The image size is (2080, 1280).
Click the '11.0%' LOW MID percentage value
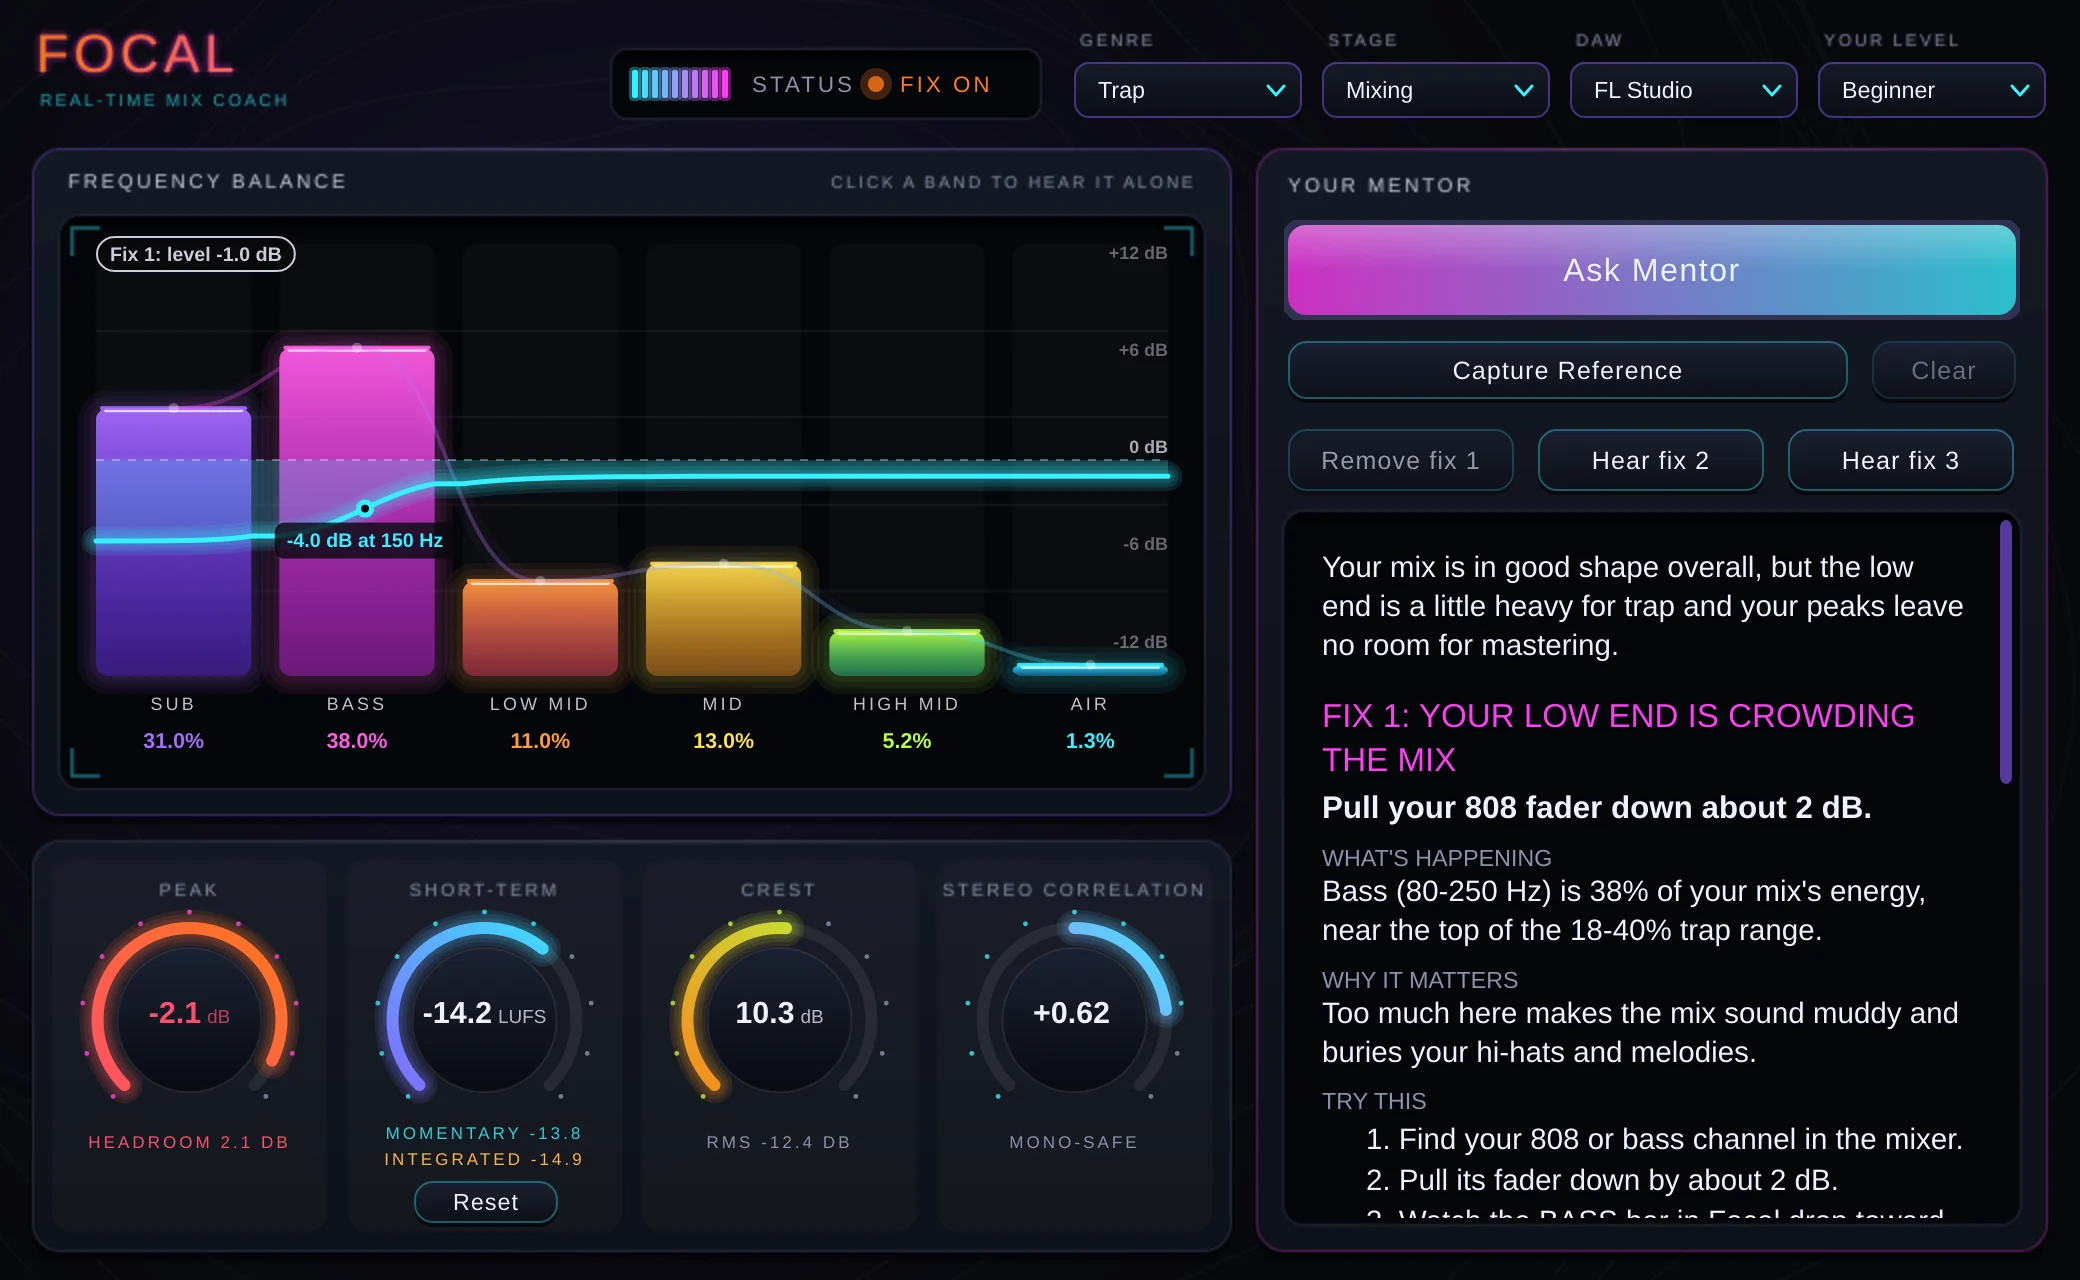coord(540,741)
